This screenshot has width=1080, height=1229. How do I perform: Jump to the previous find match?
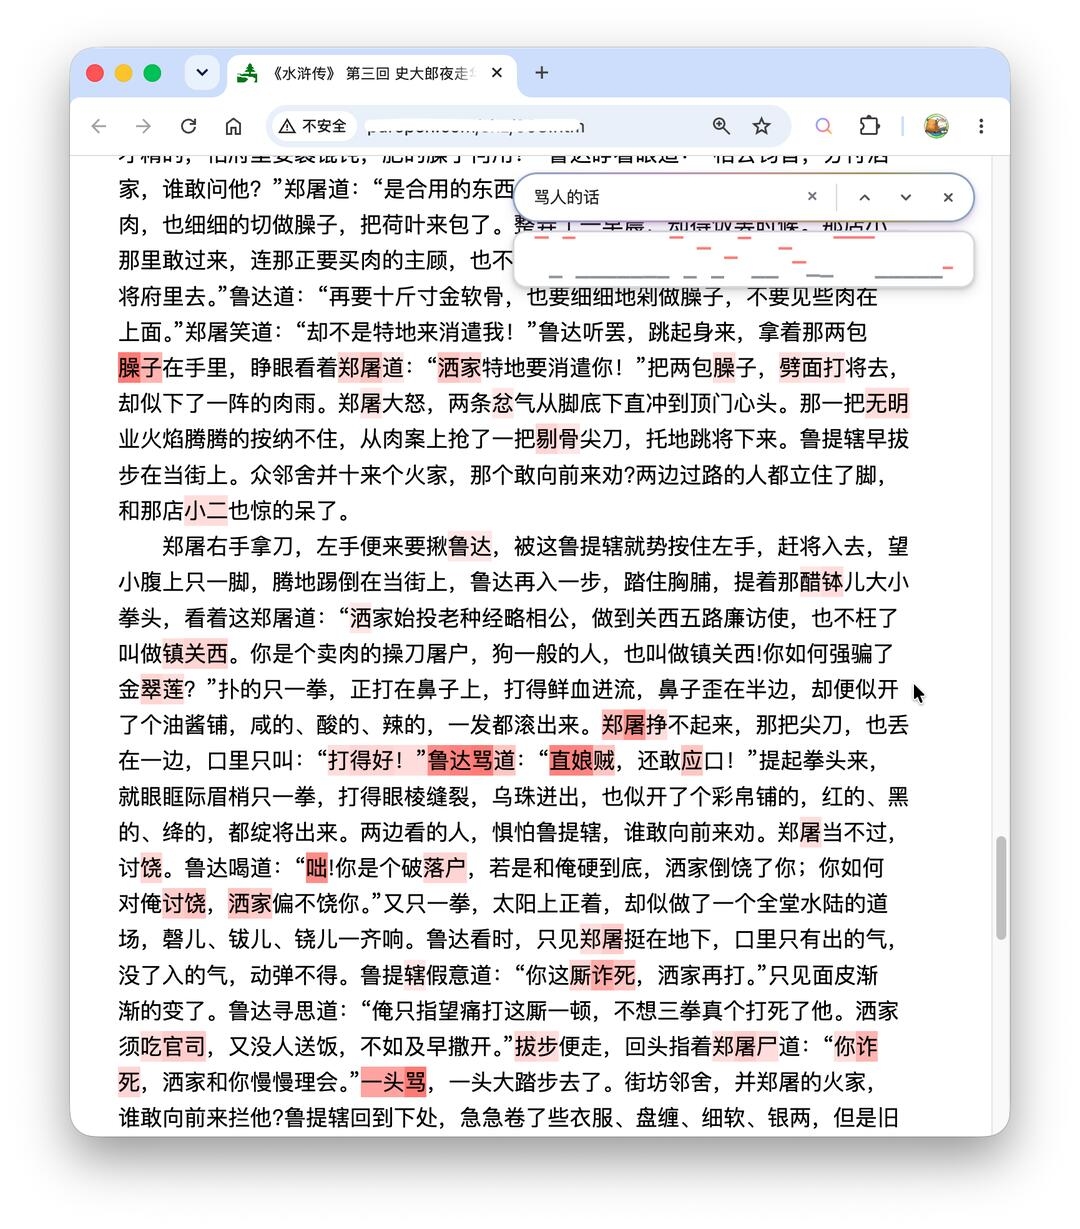[x=865, y=197]
